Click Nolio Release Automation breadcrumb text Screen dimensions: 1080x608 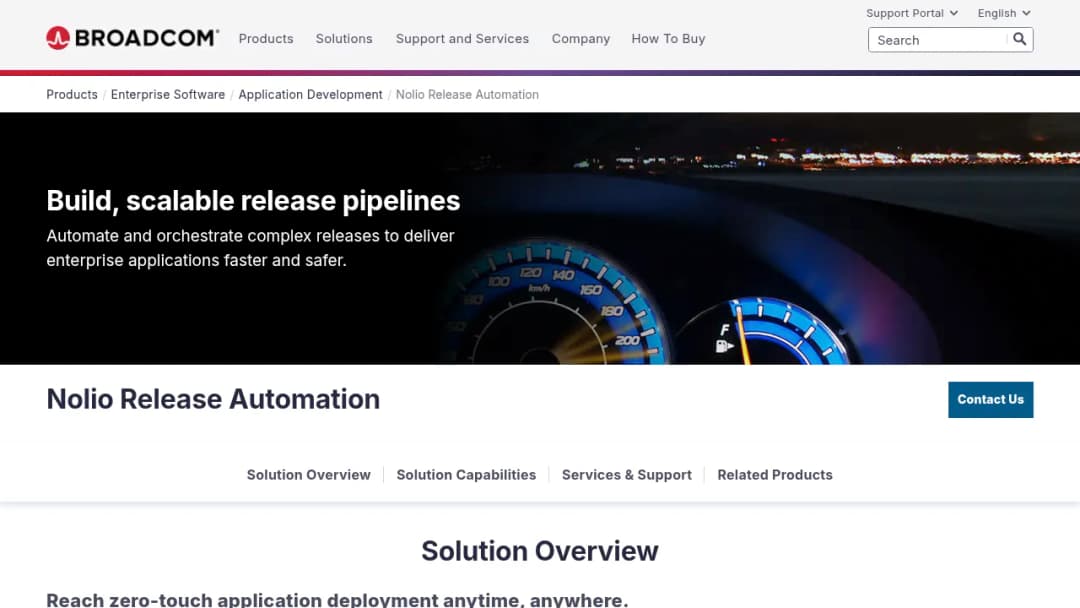click(x=467, y=94)
